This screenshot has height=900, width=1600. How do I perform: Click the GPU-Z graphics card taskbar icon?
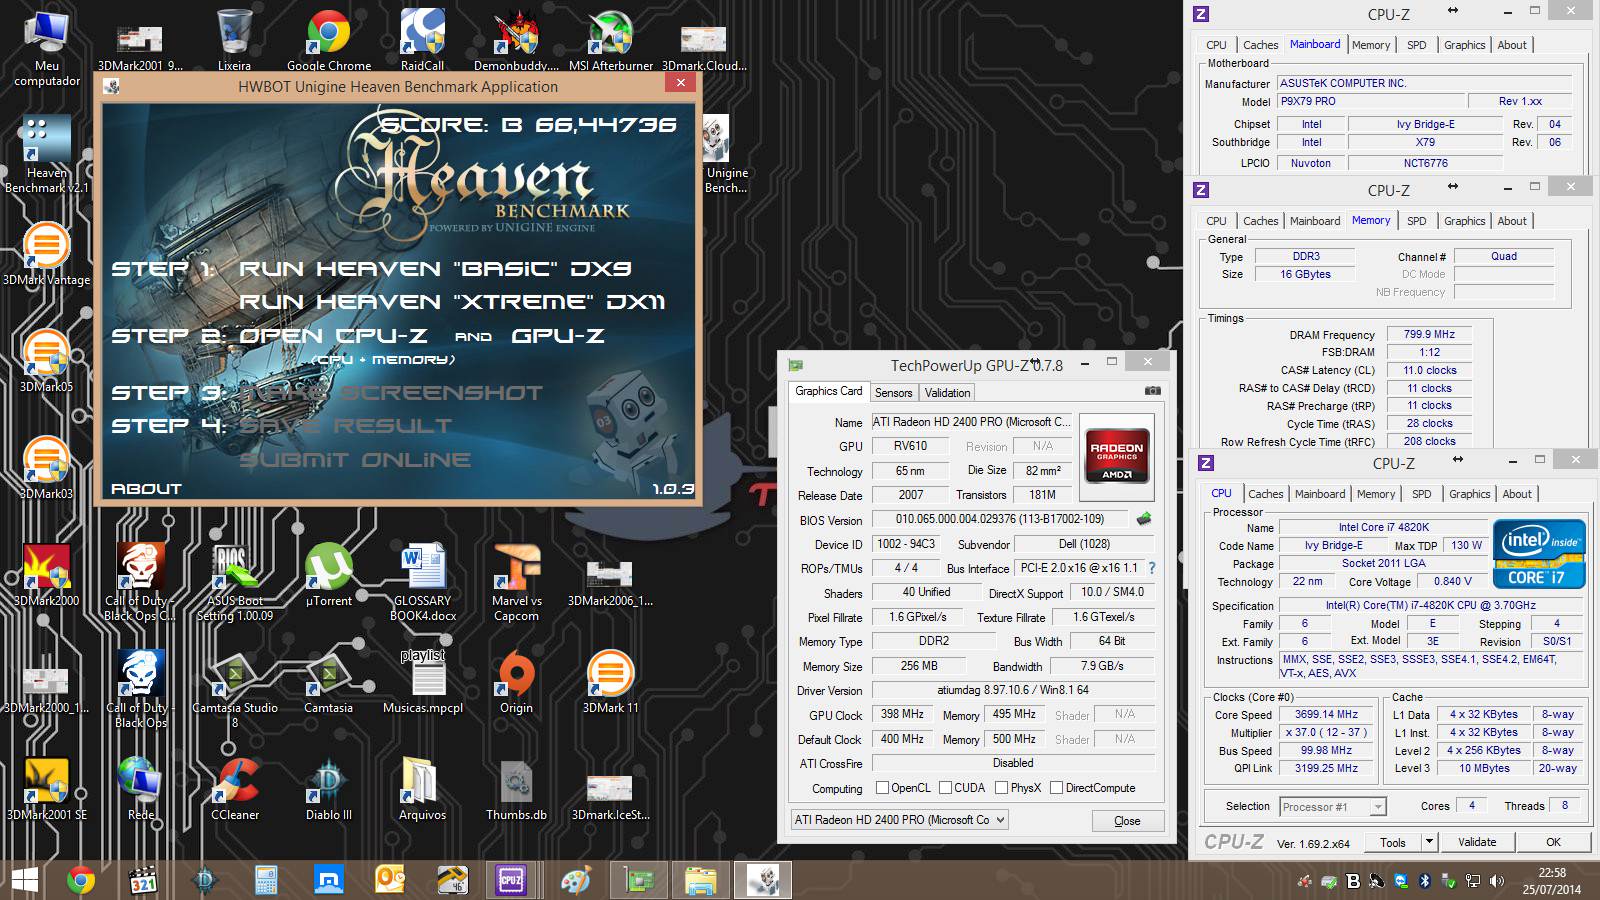(639, 880)
